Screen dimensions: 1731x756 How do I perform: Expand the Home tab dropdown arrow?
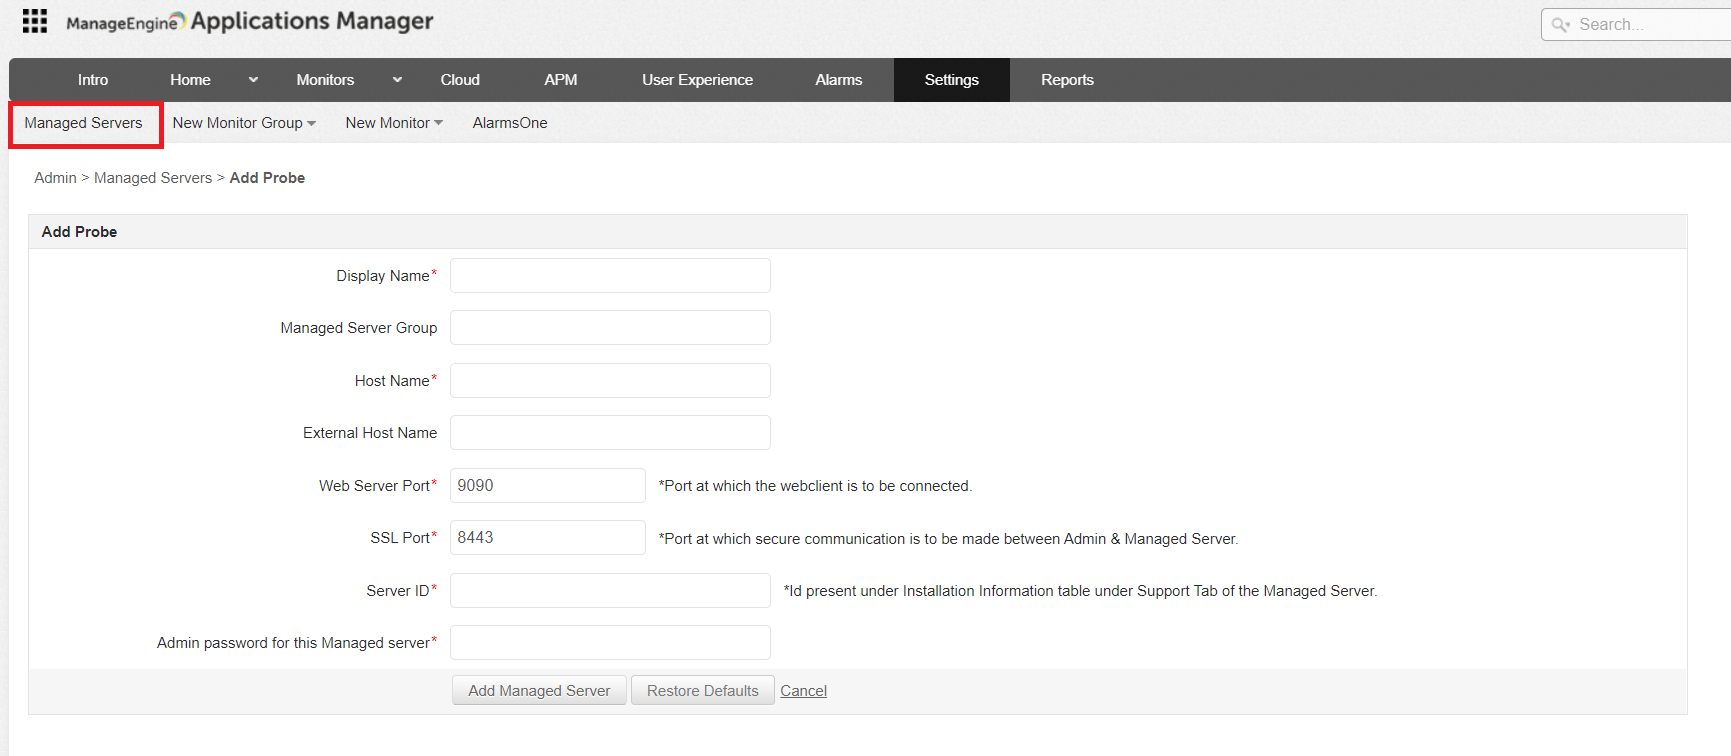pos(253,80)
